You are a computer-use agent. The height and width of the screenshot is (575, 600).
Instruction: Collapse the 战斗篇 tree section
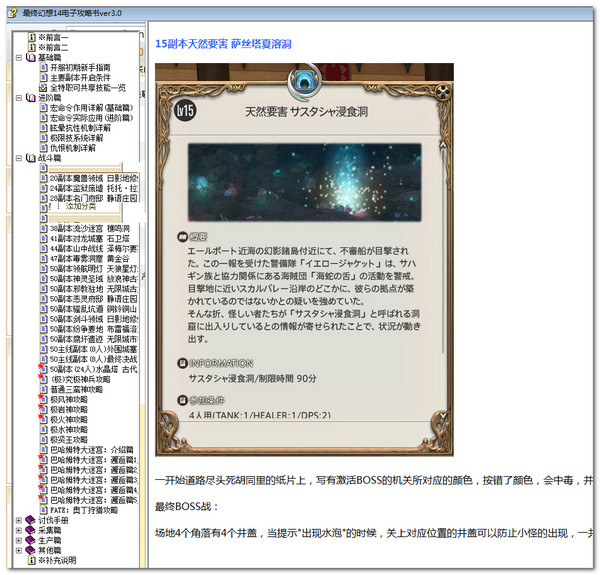pyautogui.click(x=19, y=158)
